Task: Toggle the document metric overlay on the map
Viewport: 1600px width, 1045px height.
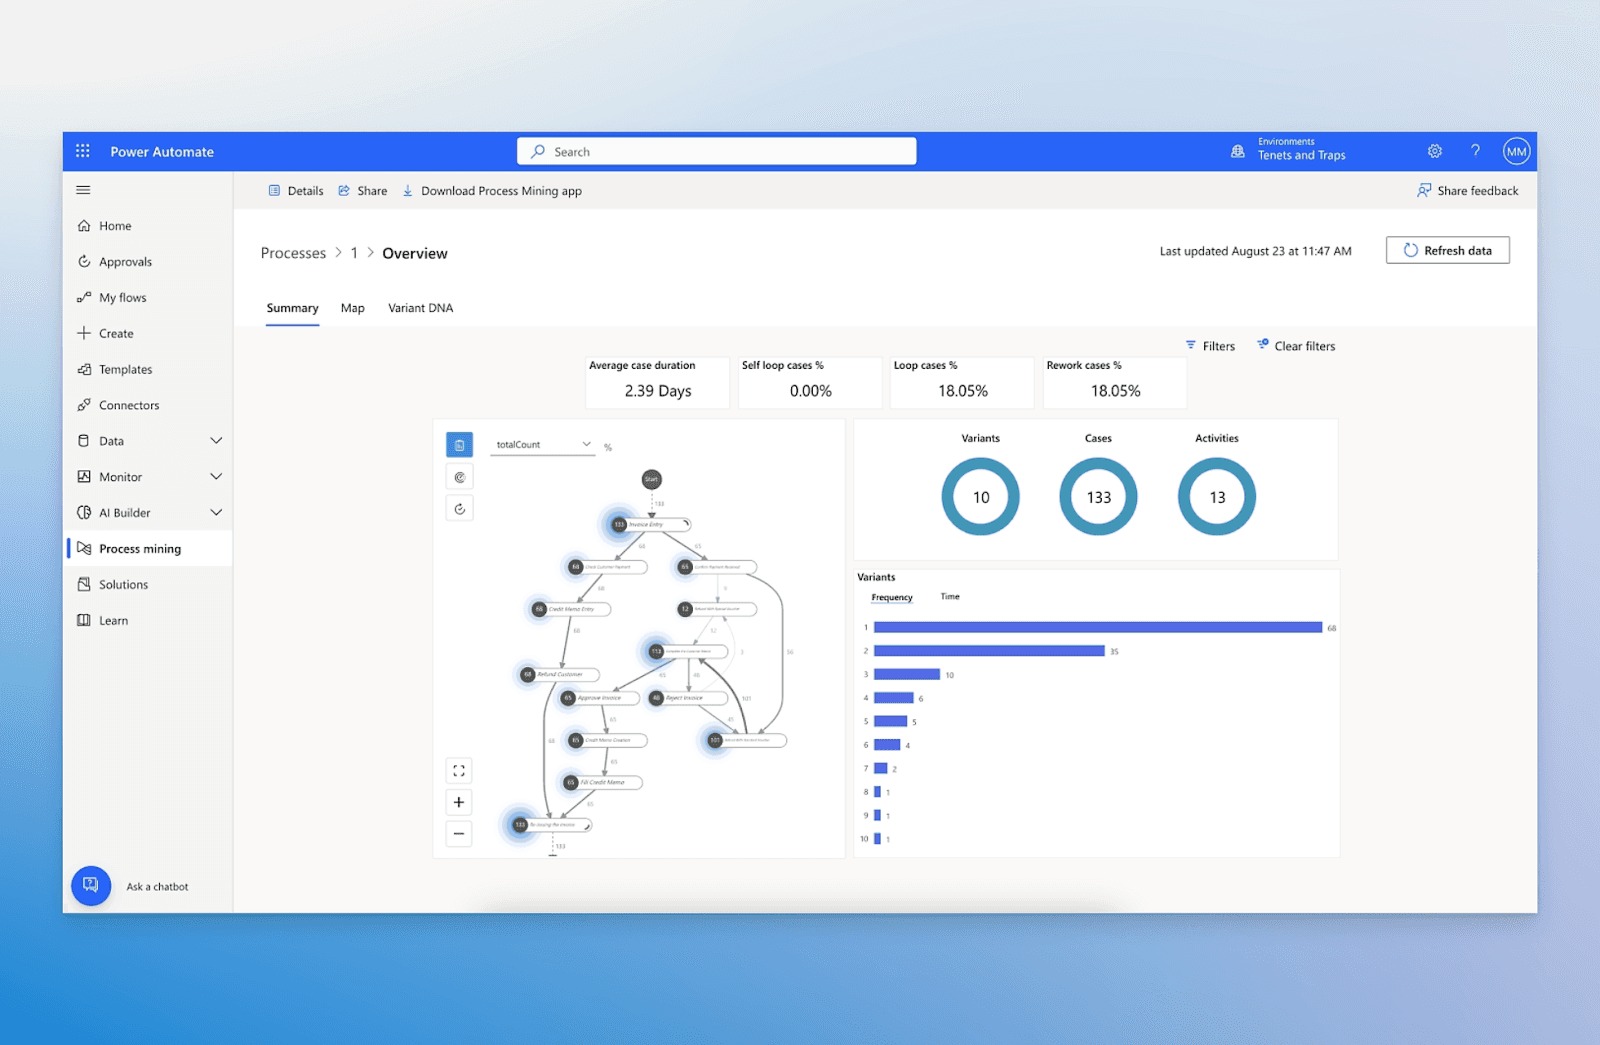Action: tap(459, 444)
